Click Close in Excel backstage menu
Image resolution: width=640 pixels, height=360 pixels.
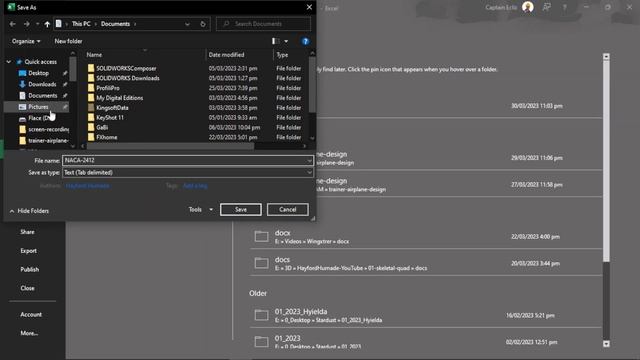[x=27, y=288]
